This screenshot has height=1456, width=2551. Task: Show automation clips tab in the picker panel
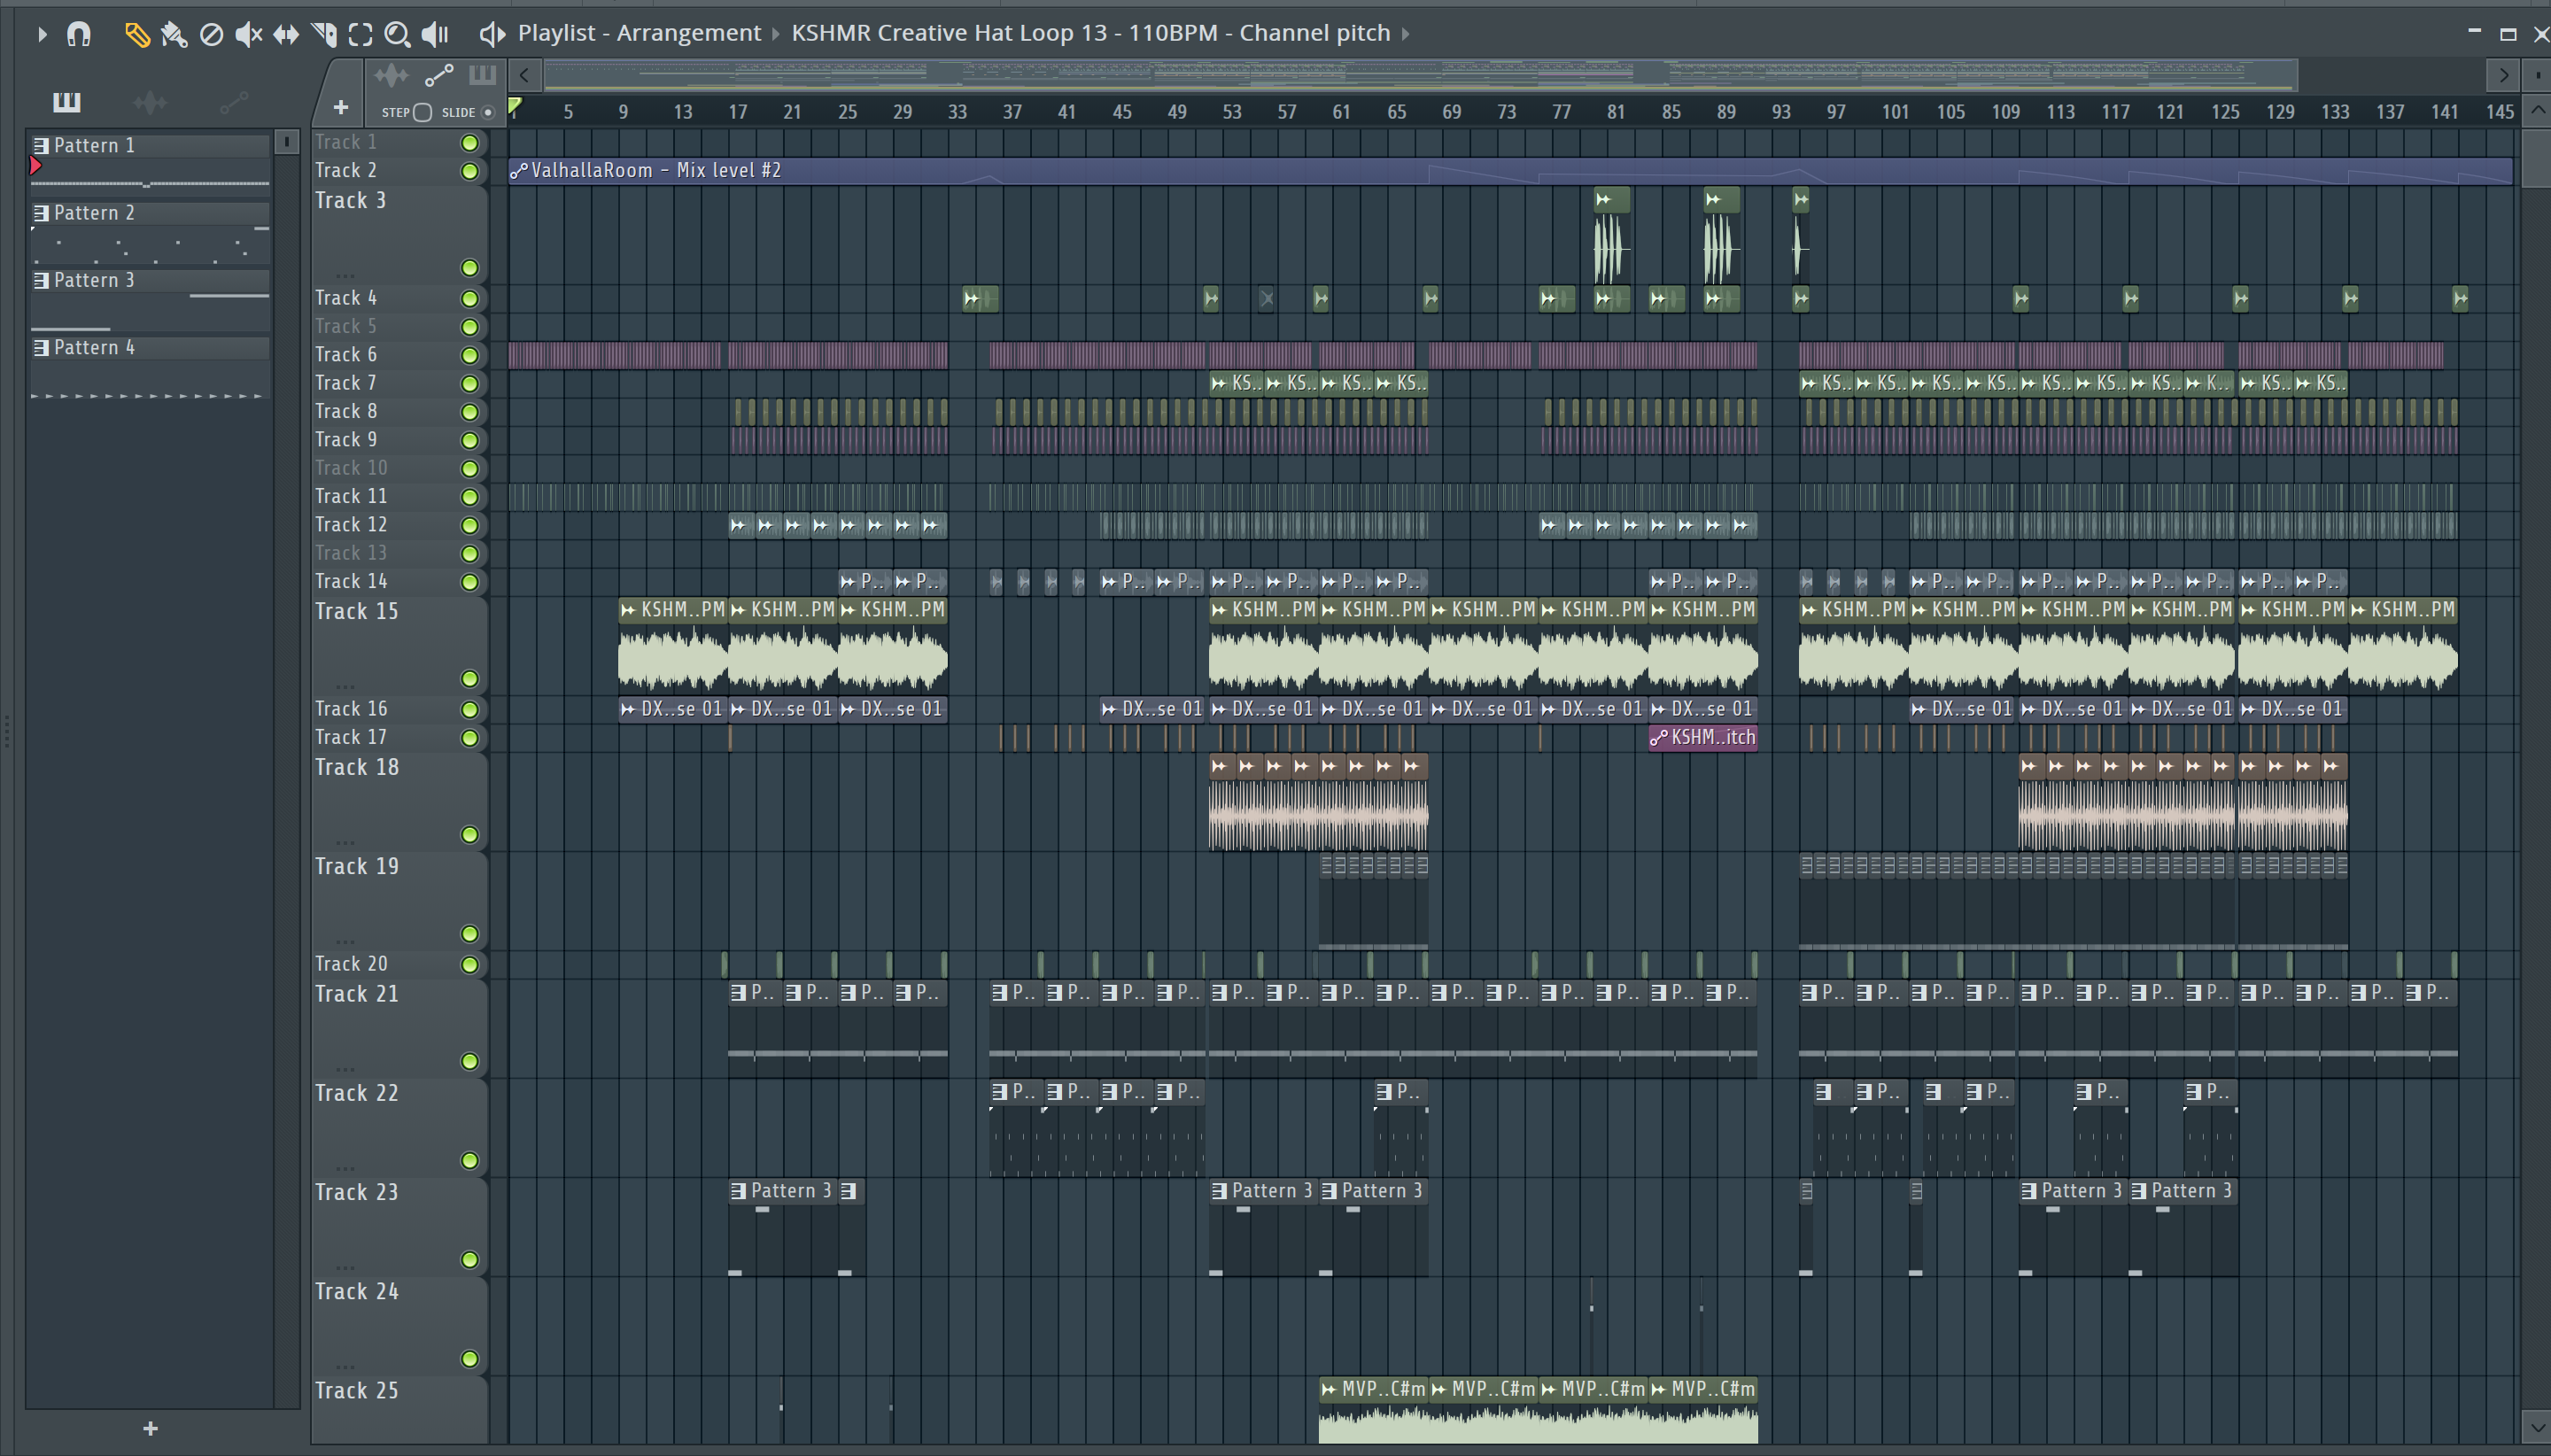[234, 102]
